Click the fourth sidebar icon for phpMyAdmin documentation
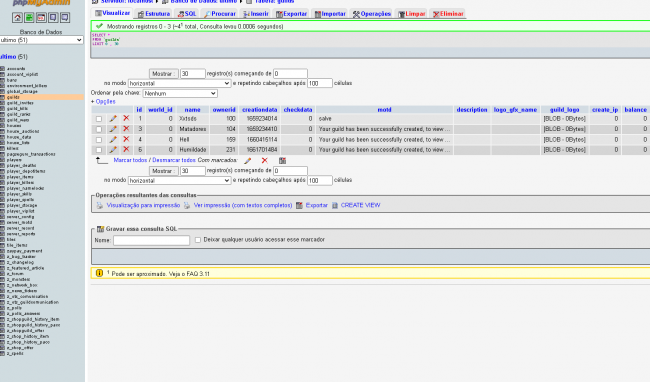The height and width of the screenshot is (382, 650). [53, 17]
